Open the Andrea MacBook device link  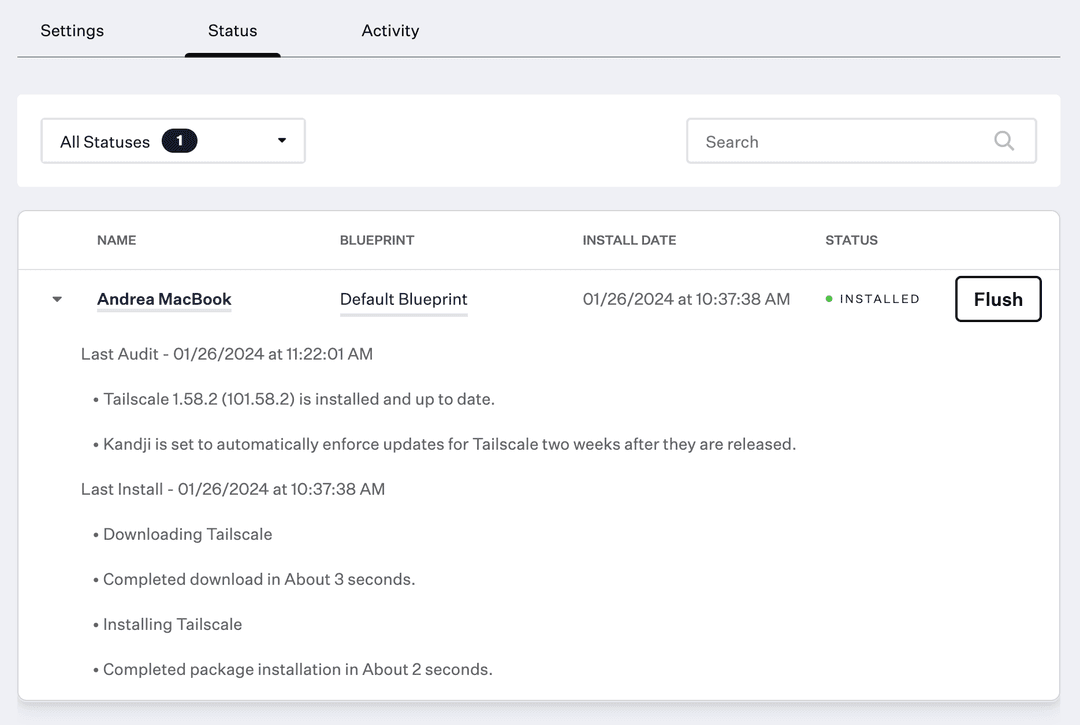(x=163, y=298)
